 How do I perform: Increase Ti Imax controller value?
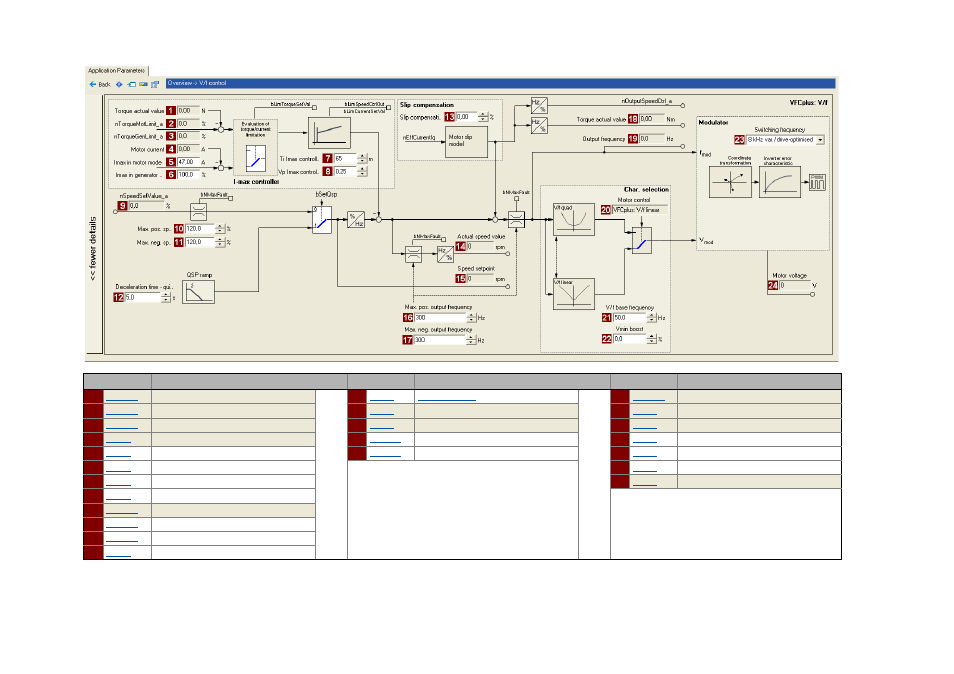[x=363, y=156]
